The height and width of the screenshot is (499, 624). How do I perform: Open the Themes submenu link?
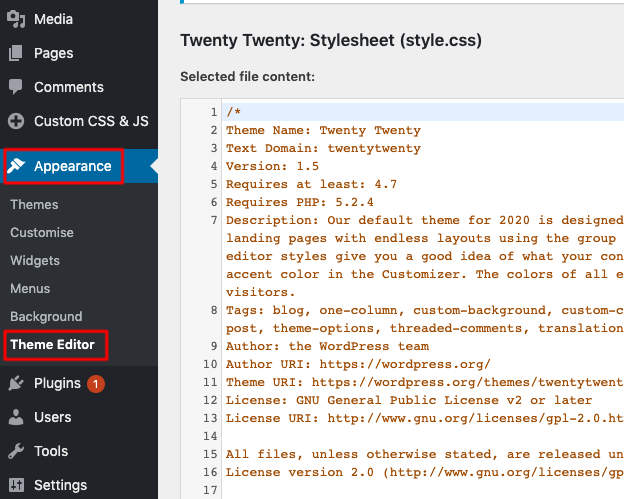34,205
